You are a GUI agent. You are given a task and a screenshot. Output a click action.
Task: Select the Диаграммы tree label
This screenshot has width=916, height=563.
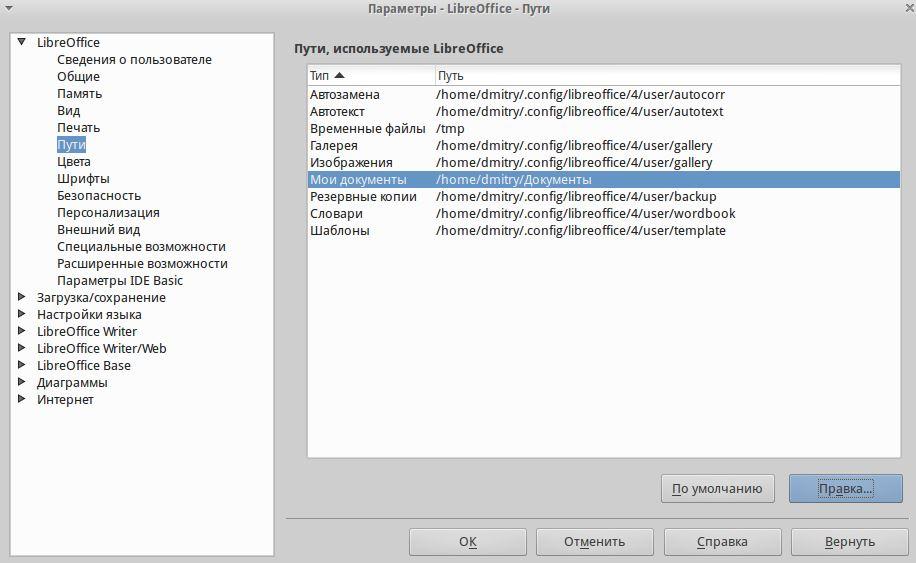[72, 383]
